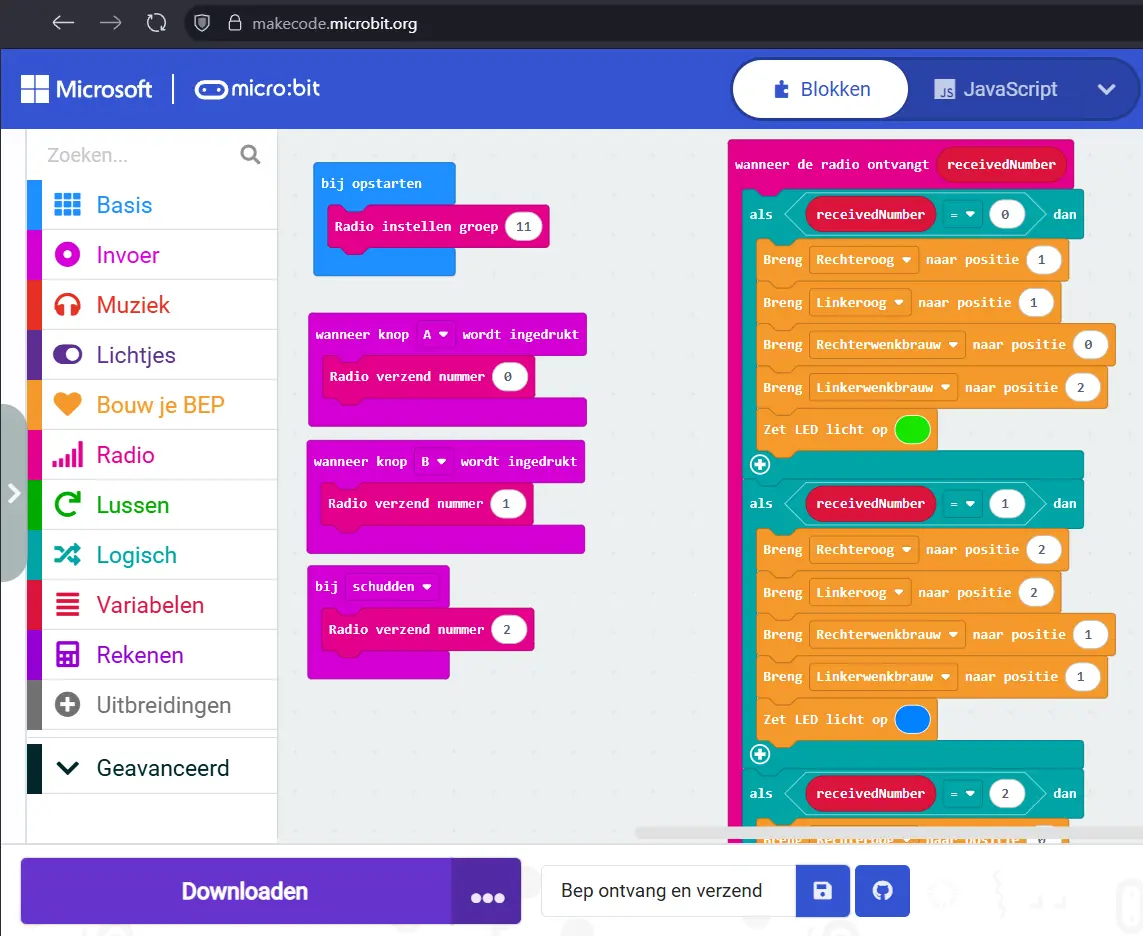Image resolution: width=1143 pixels, height=936 pixels.
Task: Click the Downloaden button
Action: click(x=244, y=891)
